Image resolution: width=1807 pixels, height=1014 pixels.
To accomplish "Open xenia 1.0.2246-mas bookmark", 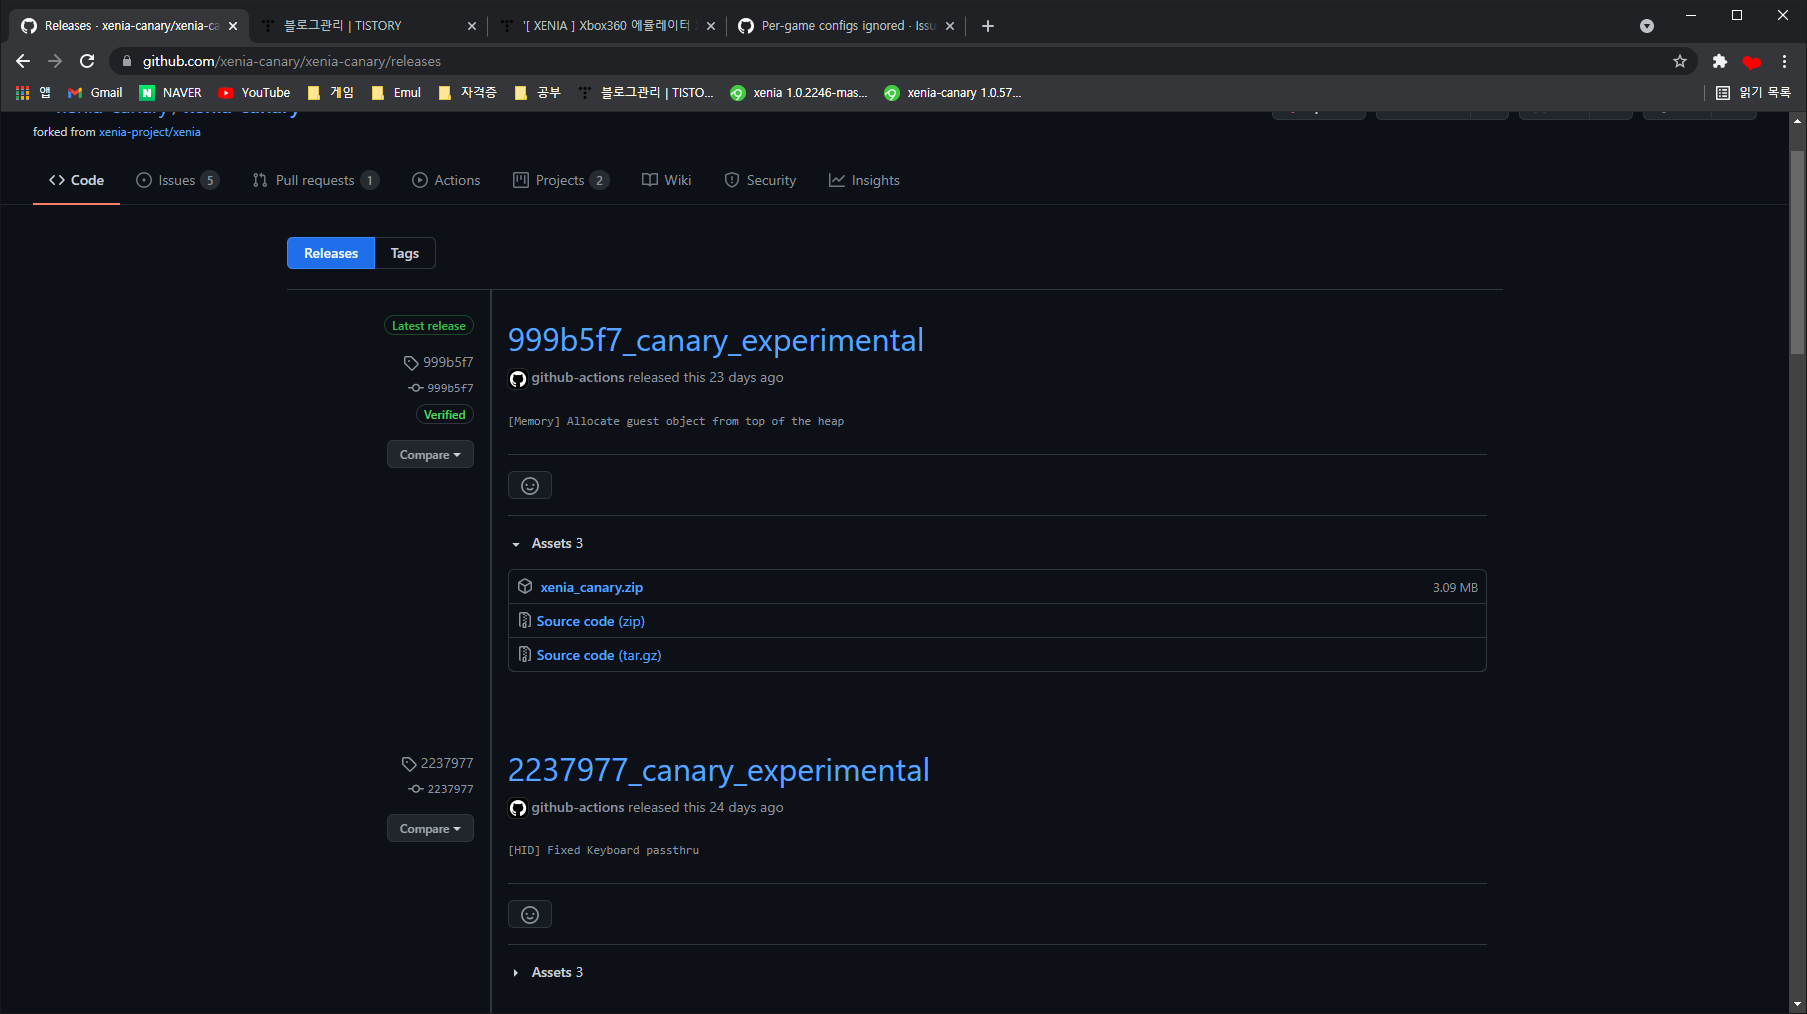I will 799,92.
